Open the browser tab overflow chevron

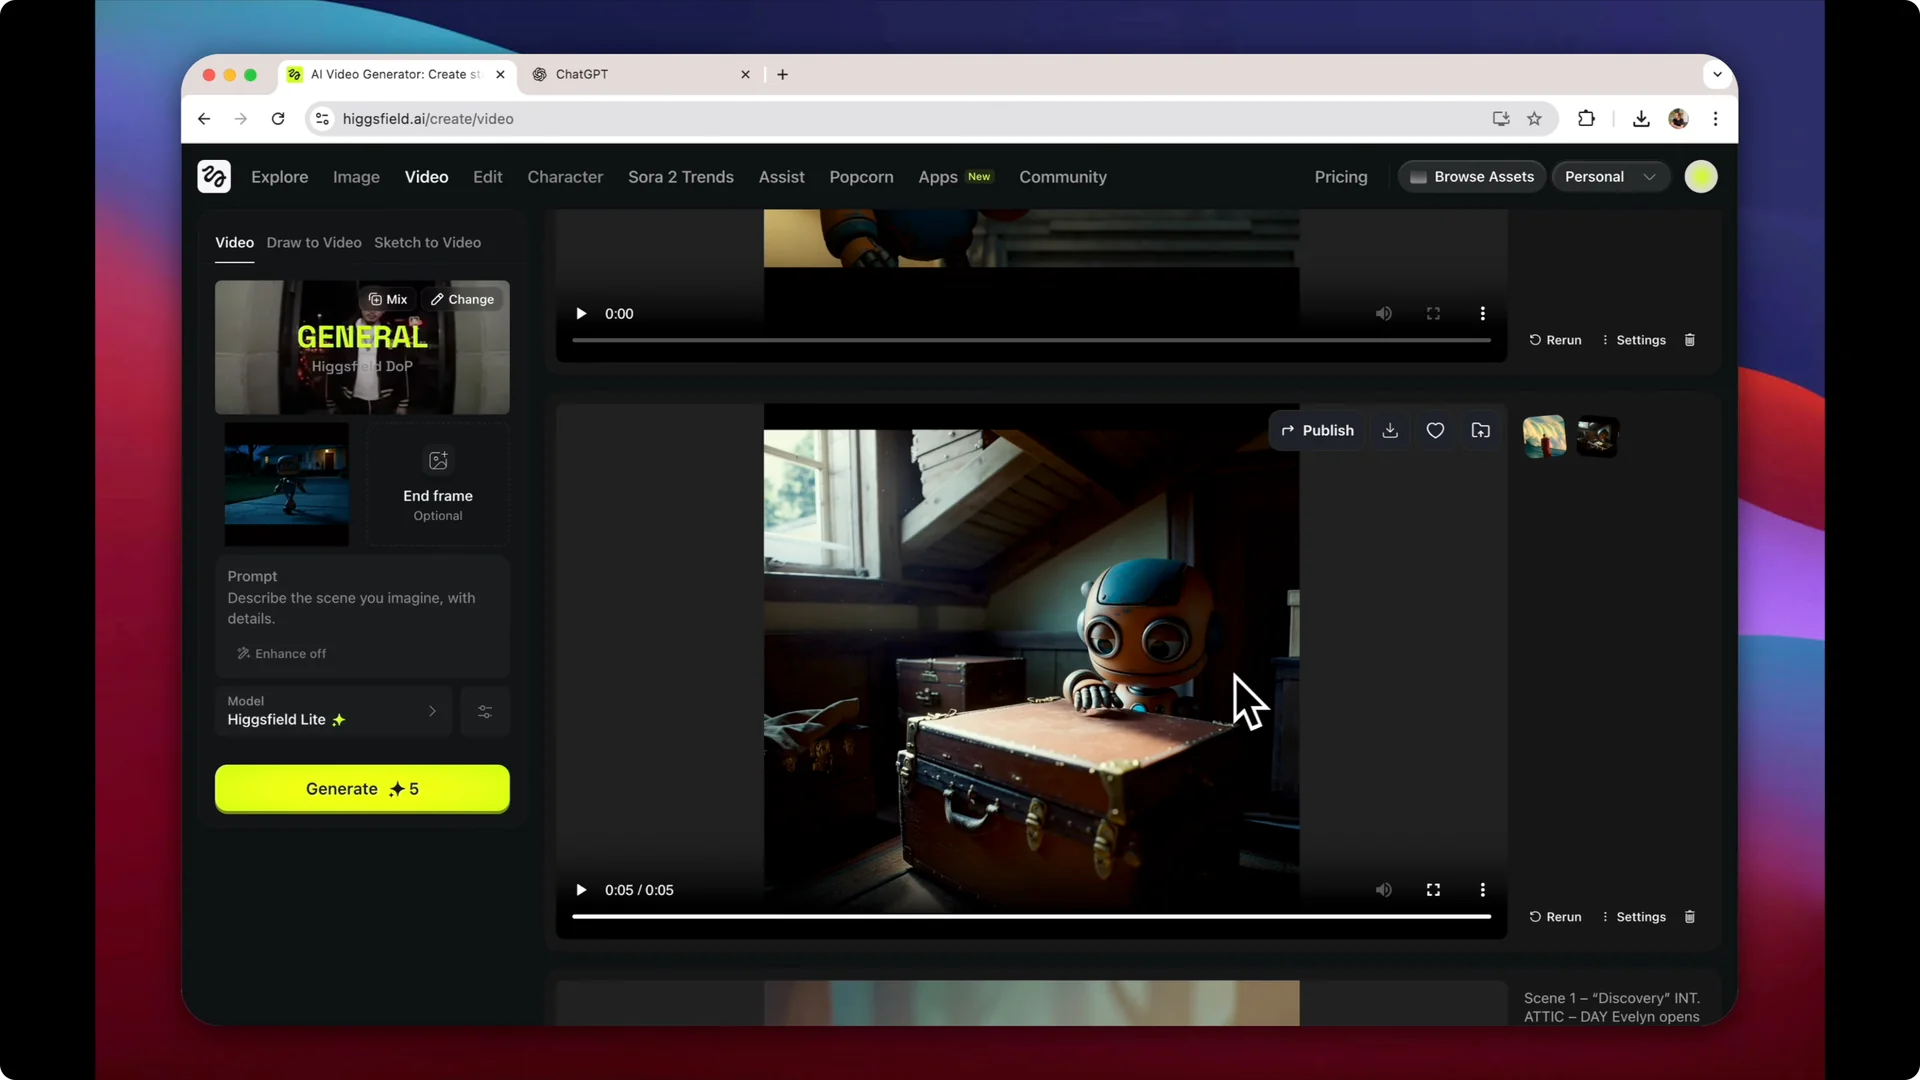pyautogui.click(x=1716, y=74)
